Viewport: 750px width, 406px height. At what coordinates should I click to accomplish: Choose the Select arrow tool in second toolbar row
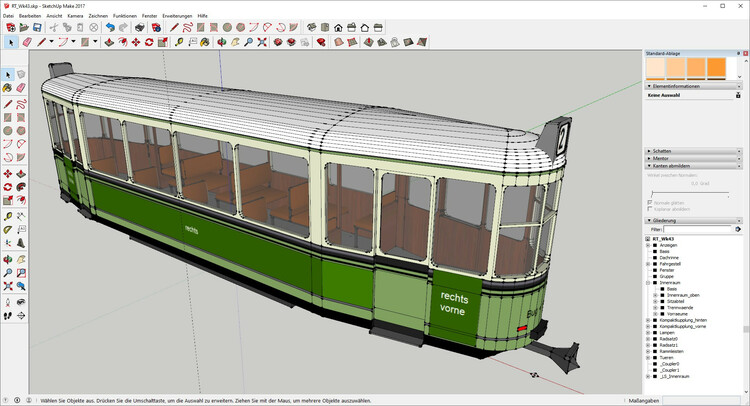(x=11, y=43)
